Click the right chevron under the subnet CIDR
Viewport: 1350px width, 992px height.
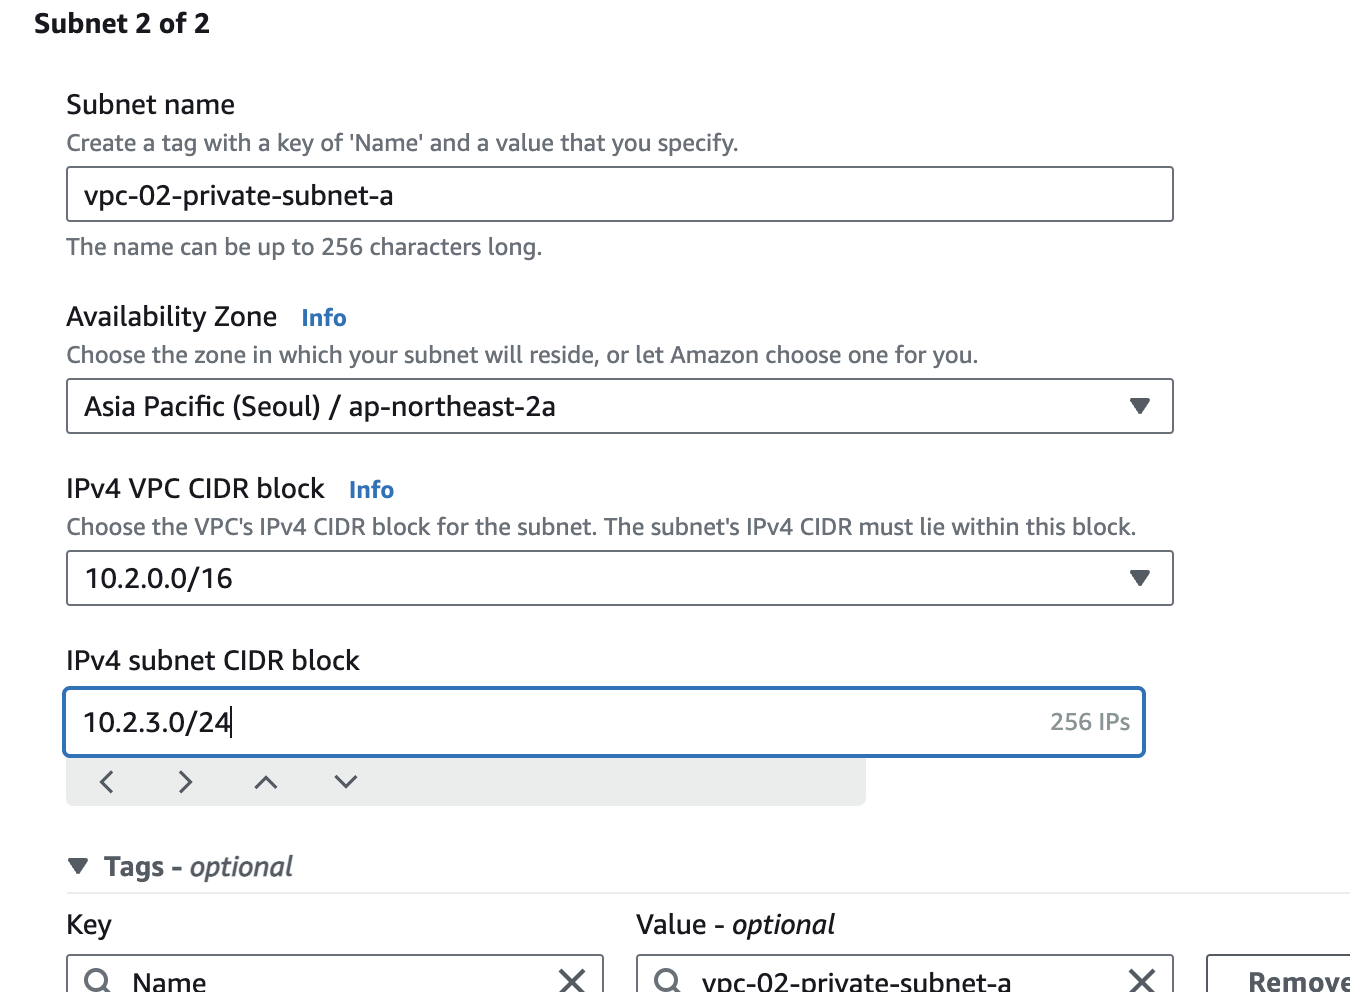point(185,782)
